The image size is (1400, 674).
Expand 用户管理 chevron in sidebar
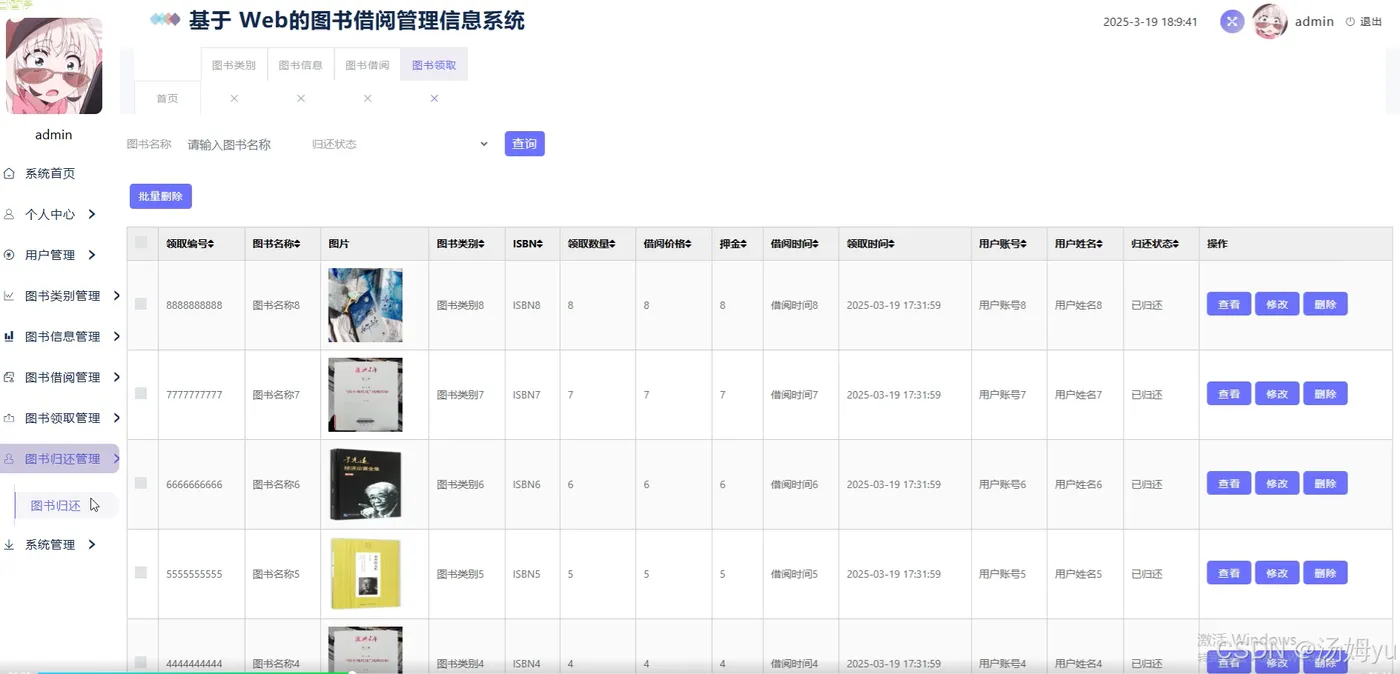coord(92,255)
